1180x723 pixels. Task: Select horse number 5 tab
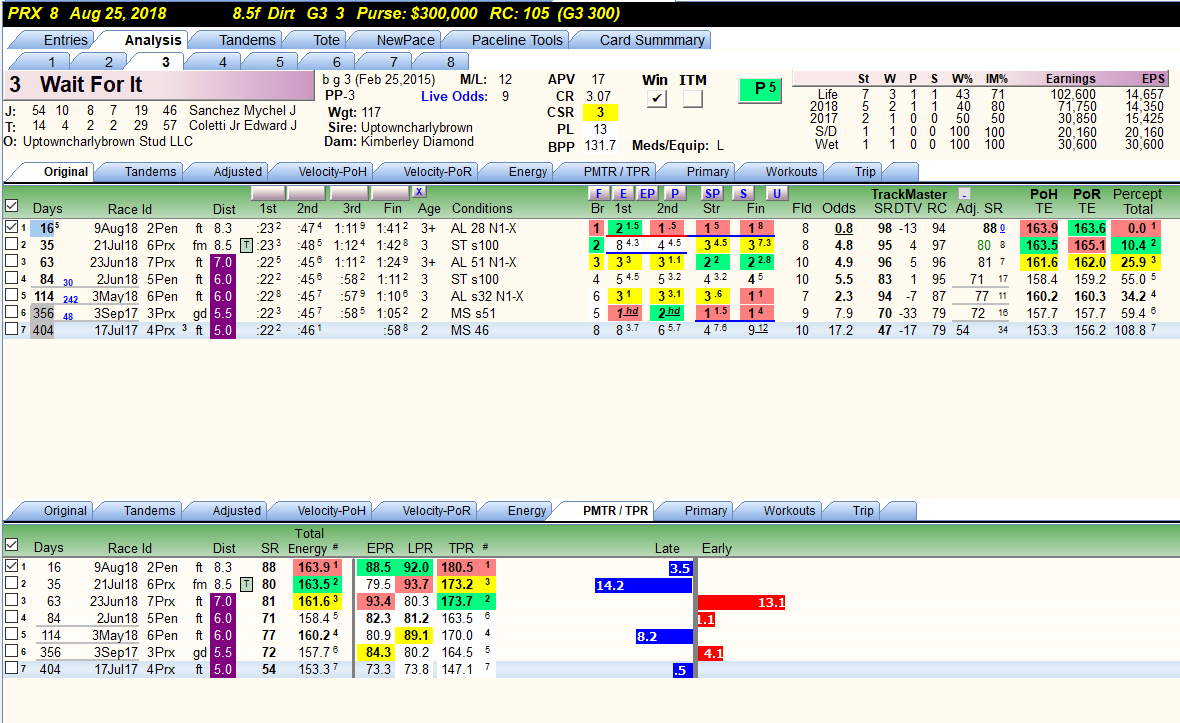pos(279,62)
